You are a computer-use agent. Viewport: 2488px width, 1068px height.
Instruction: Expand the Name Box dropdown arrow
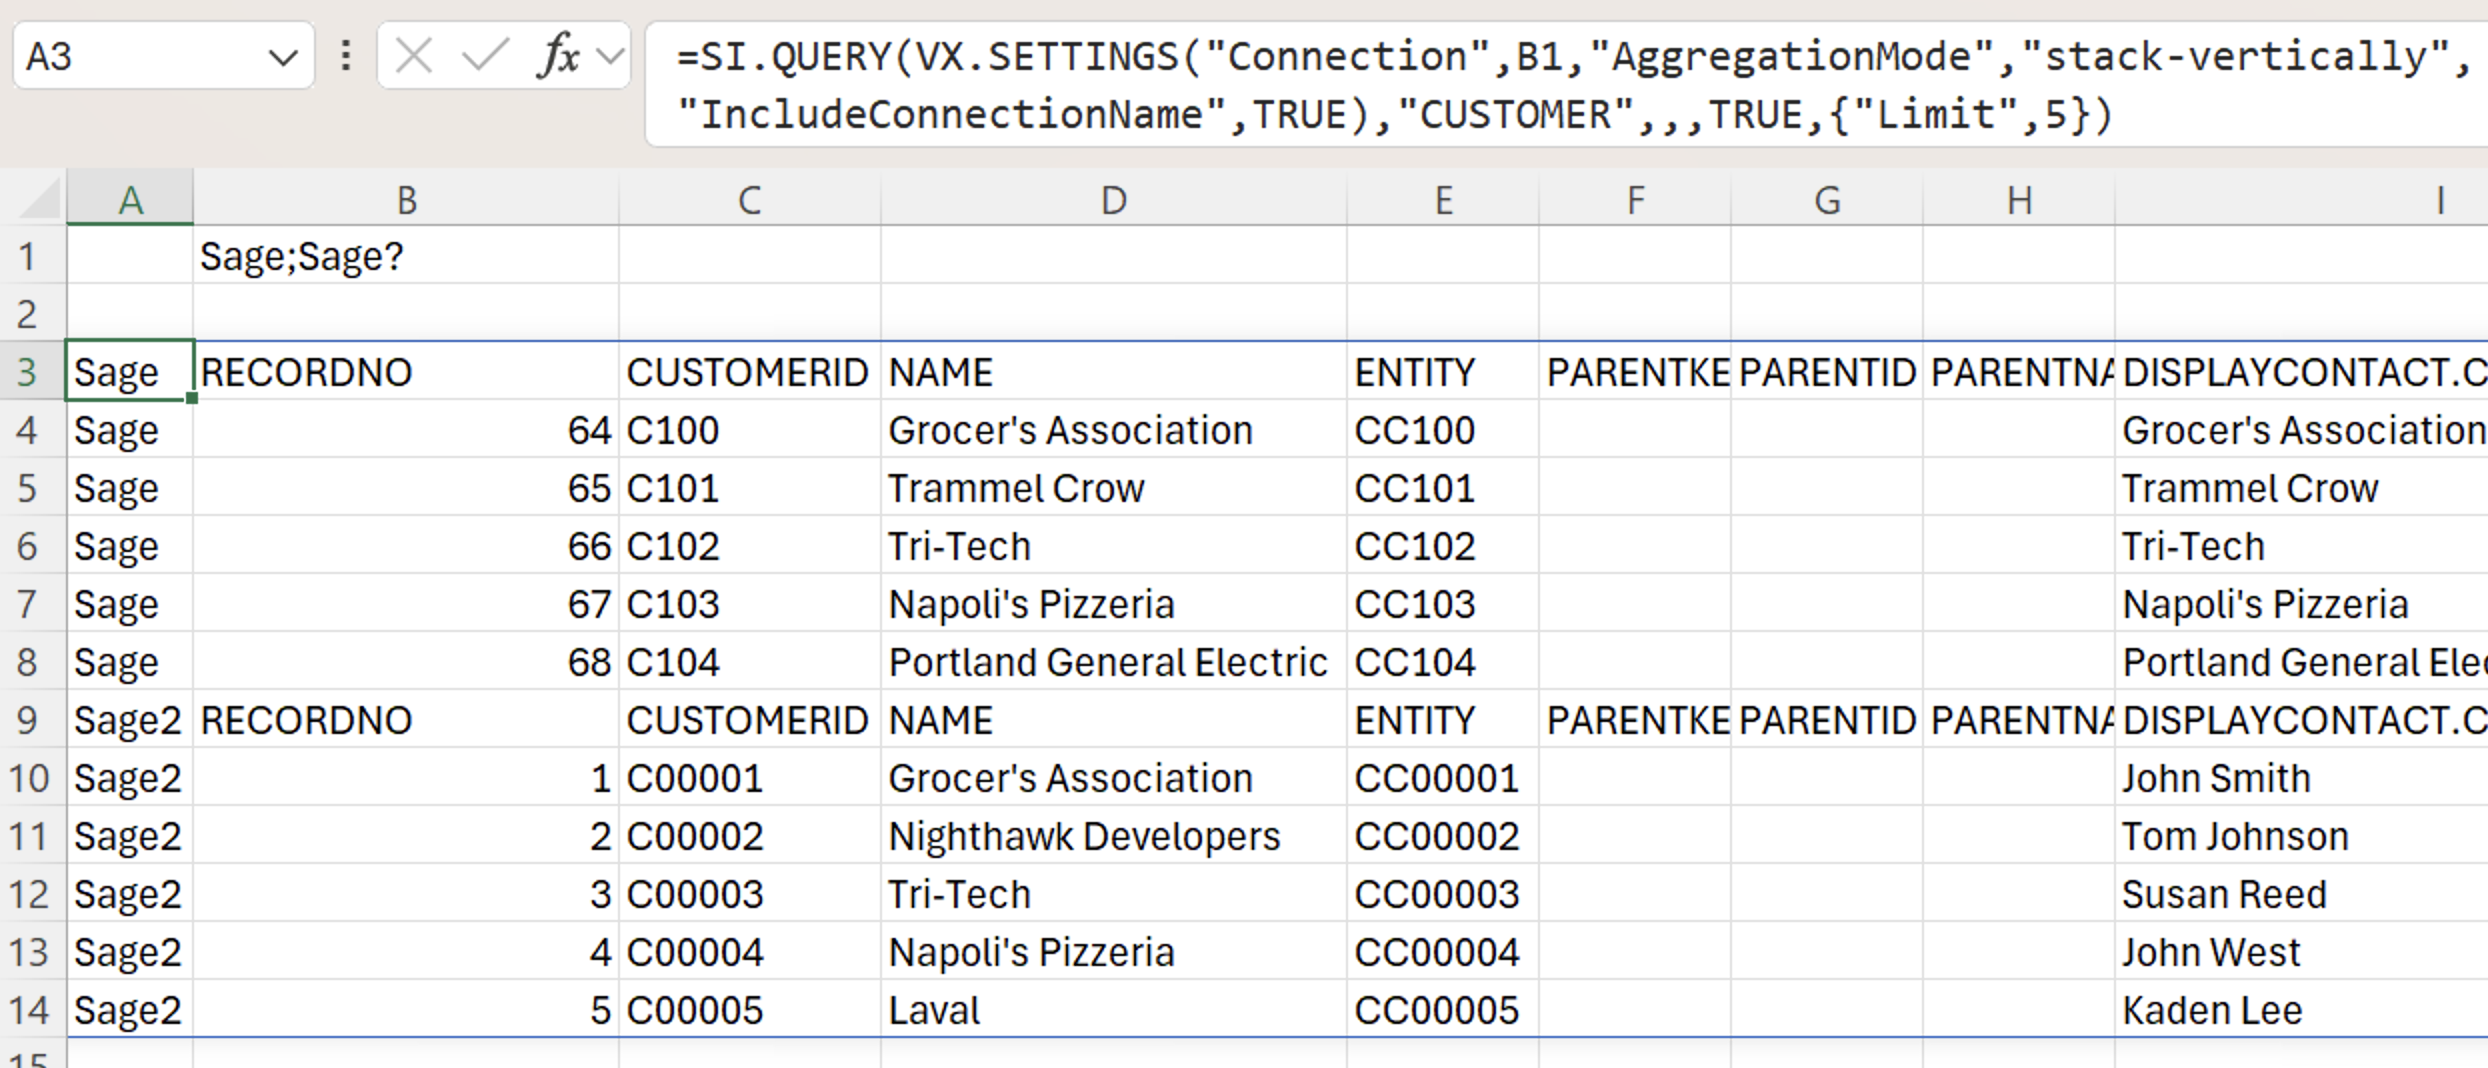click(x=283, y=58)
